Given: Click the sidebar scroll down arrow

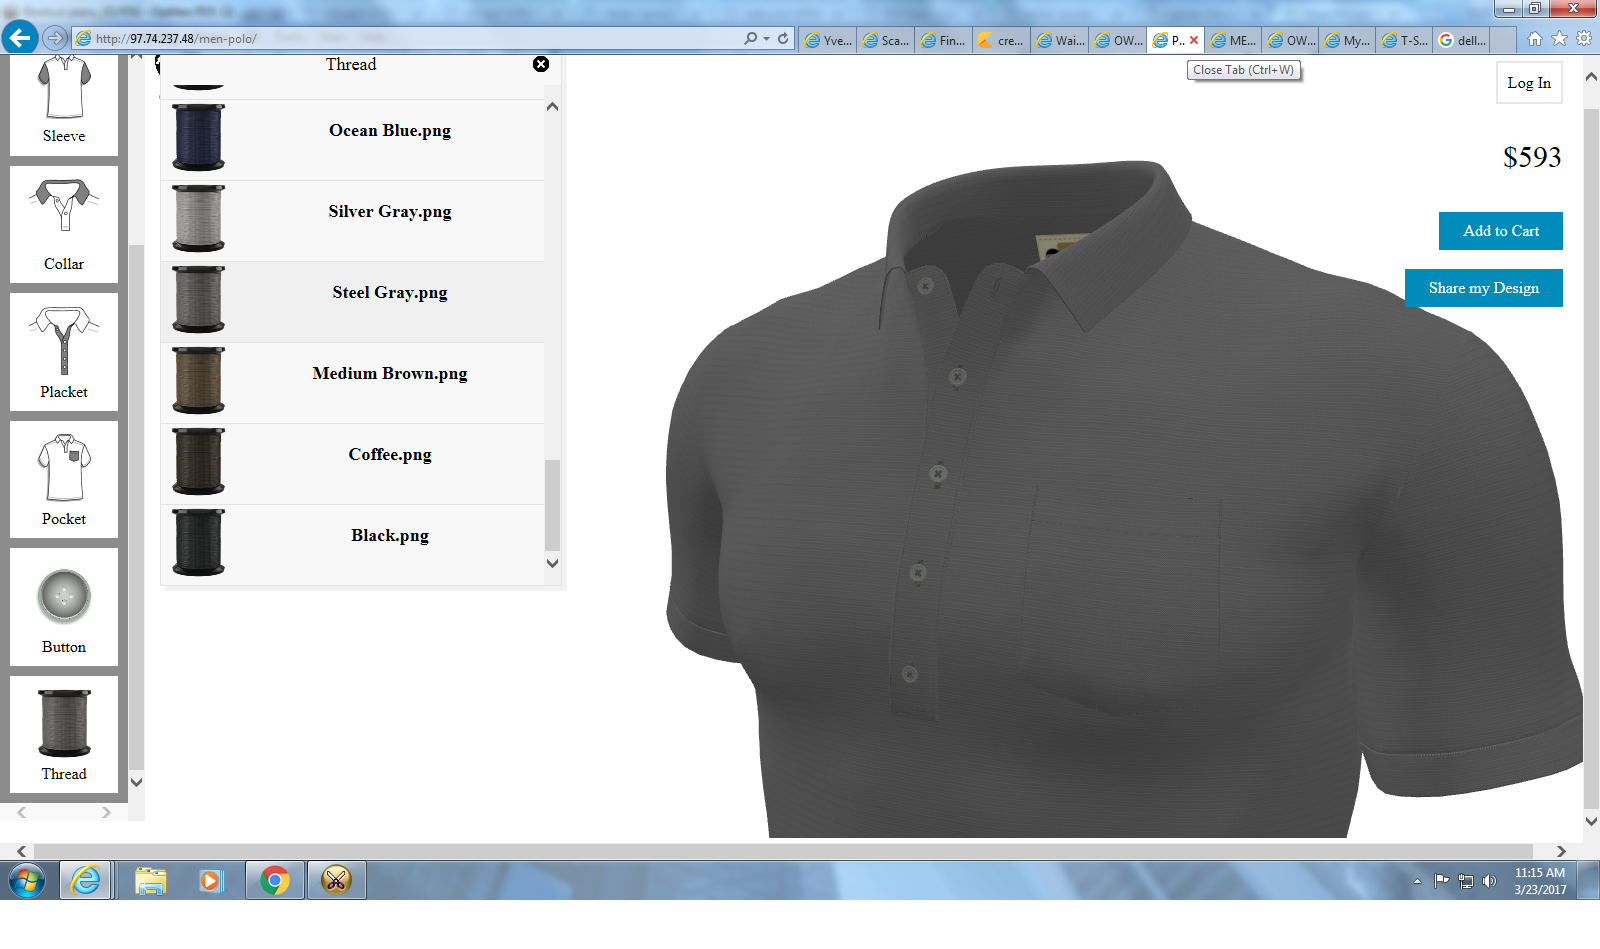Looking at the screenshot, I should [x=137, y=782].
